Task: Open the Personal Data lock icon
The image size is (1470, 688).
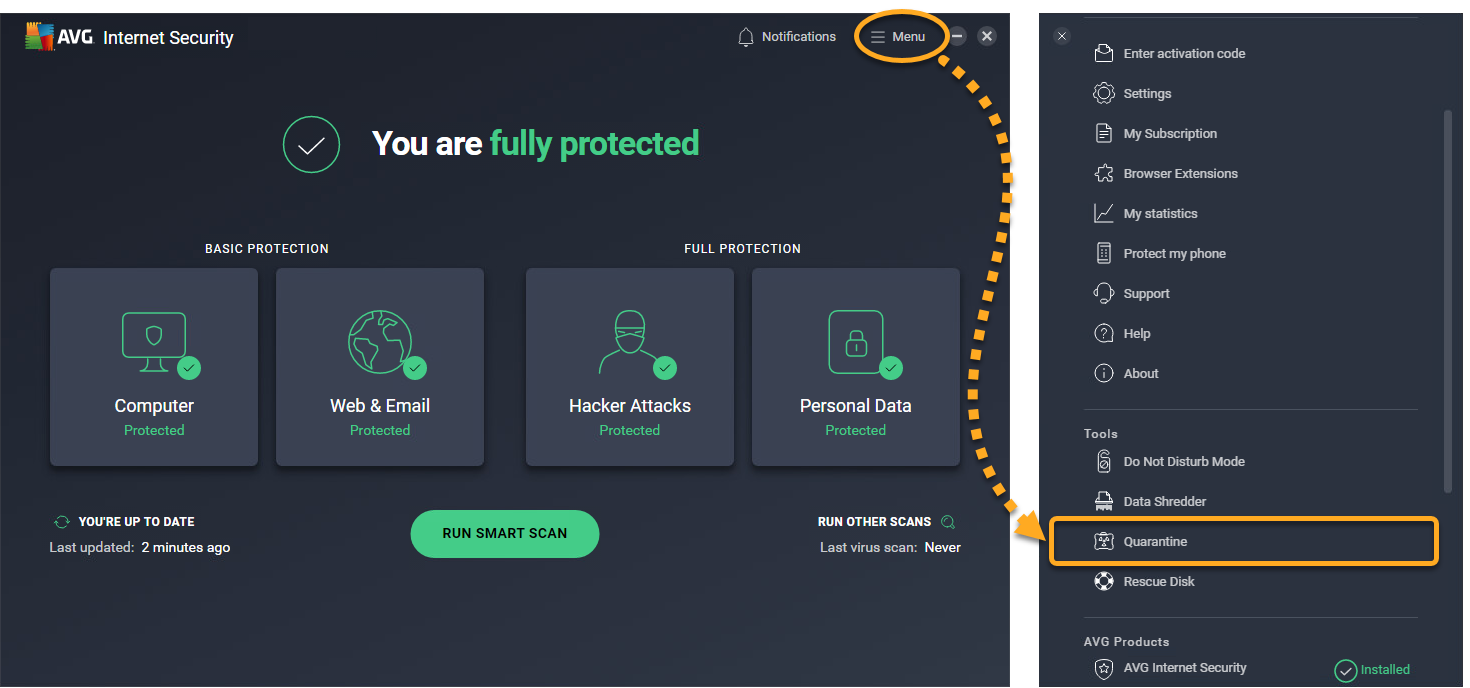Action: click(855, 340)
